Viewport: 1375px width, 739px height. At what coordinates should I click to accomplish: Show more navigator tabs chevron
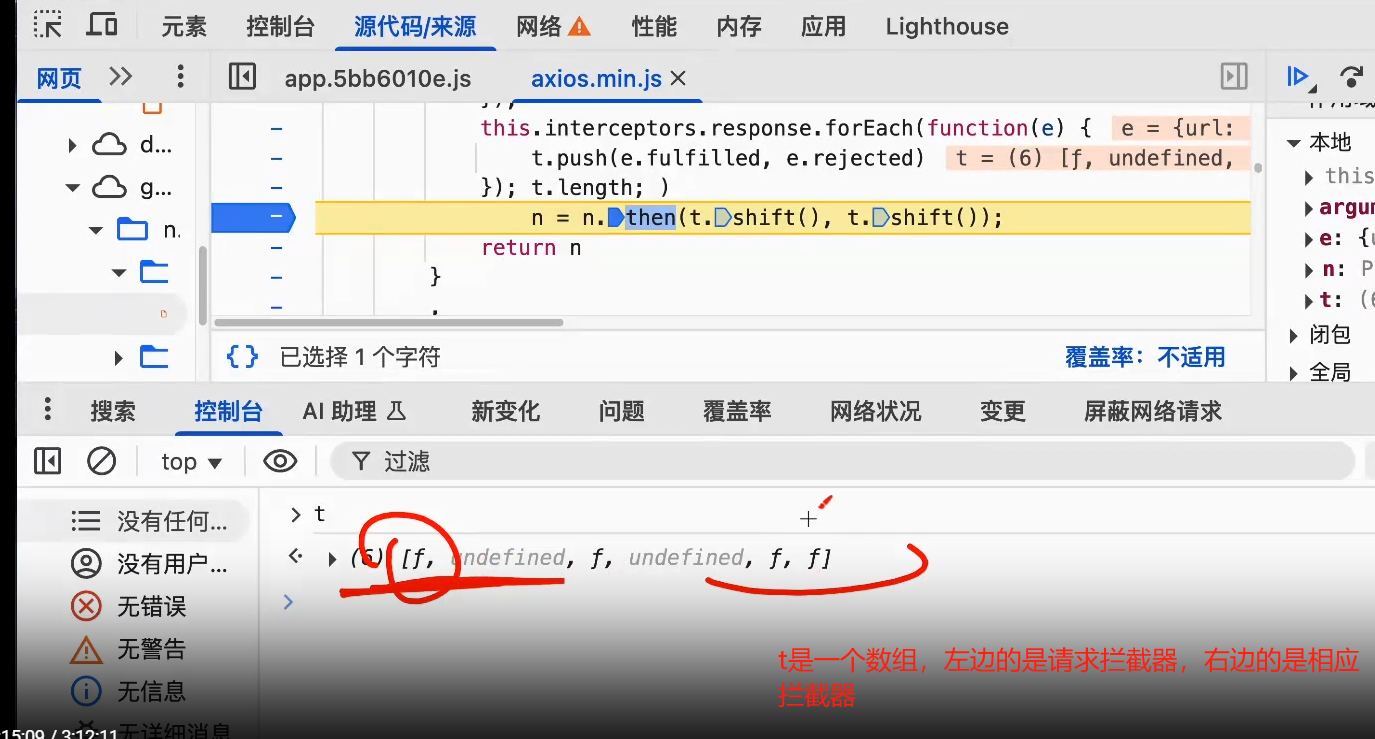[x=120, y=77]
